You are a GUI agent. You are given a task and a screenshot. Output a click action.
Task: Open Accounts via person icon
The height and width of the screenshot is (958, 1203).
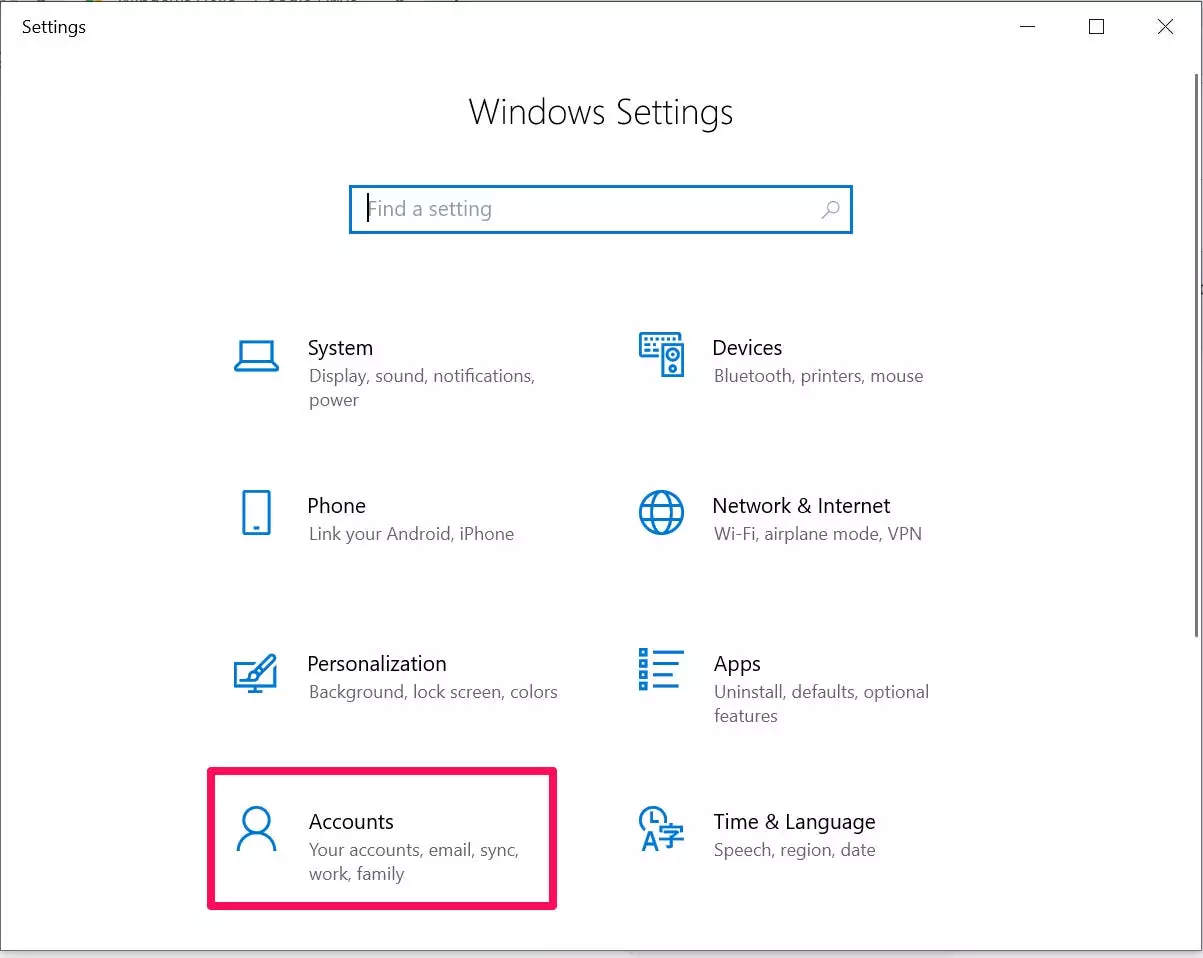[256, 829]
